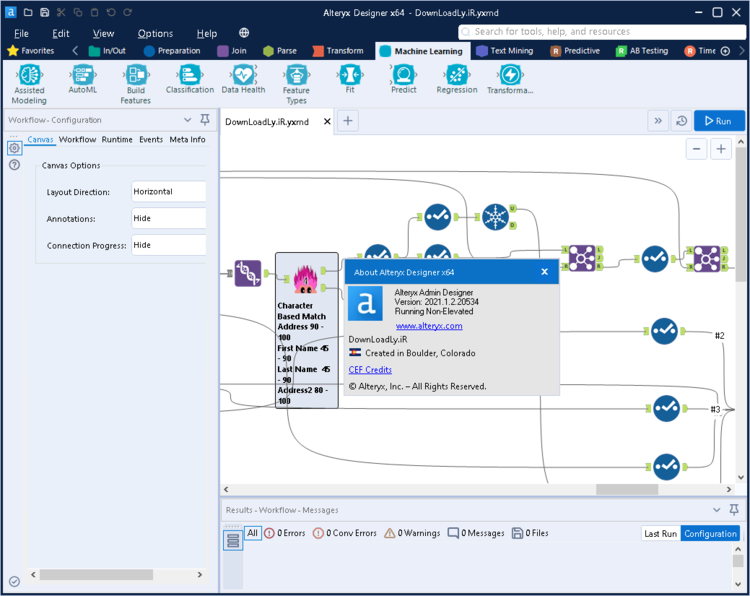This screenshot has width=750, height=596.
Task: Click the canvas horizontal scrollbar thumb
Action: point(627,489)
